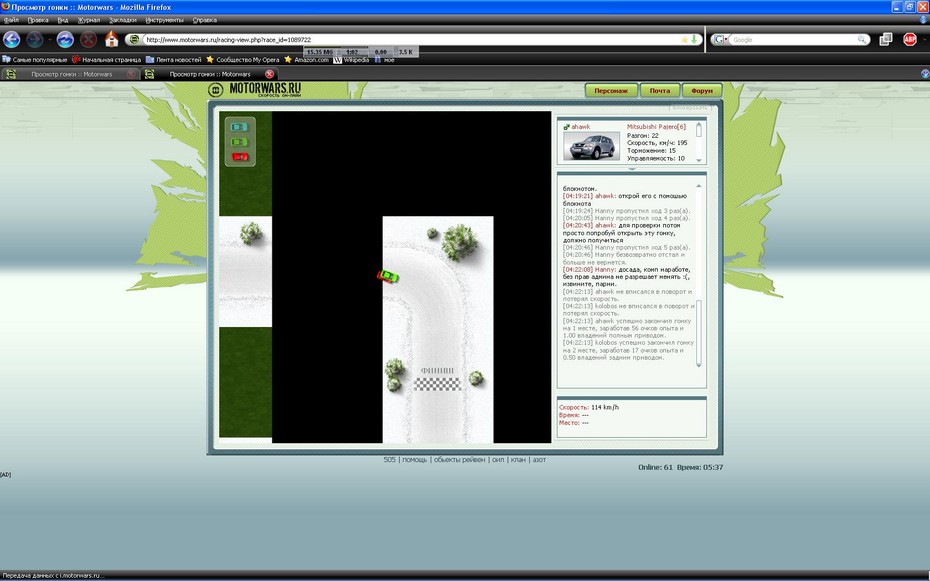Open the Вид menu

point(63,20)
